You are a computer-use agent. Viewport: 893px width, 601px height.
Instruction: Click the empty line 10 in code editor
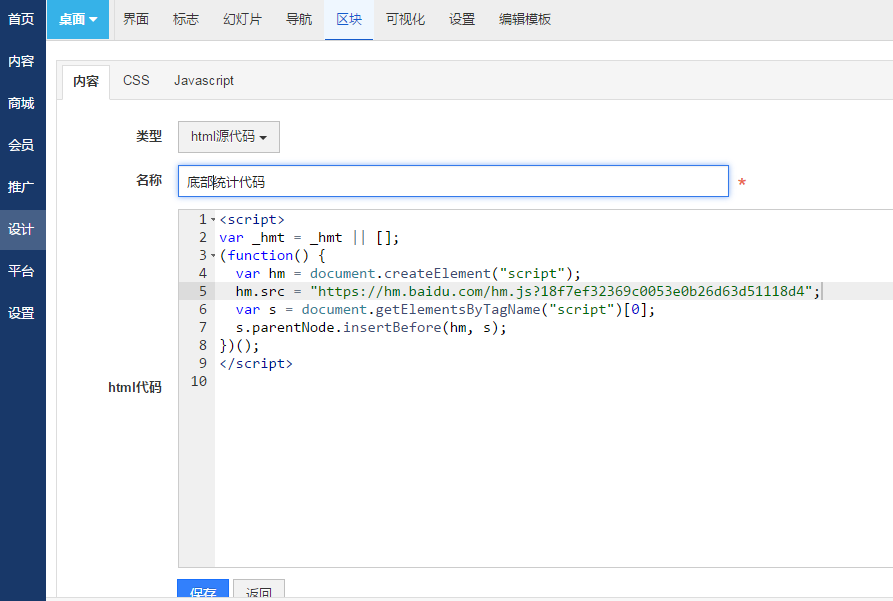tap(552, 382)
